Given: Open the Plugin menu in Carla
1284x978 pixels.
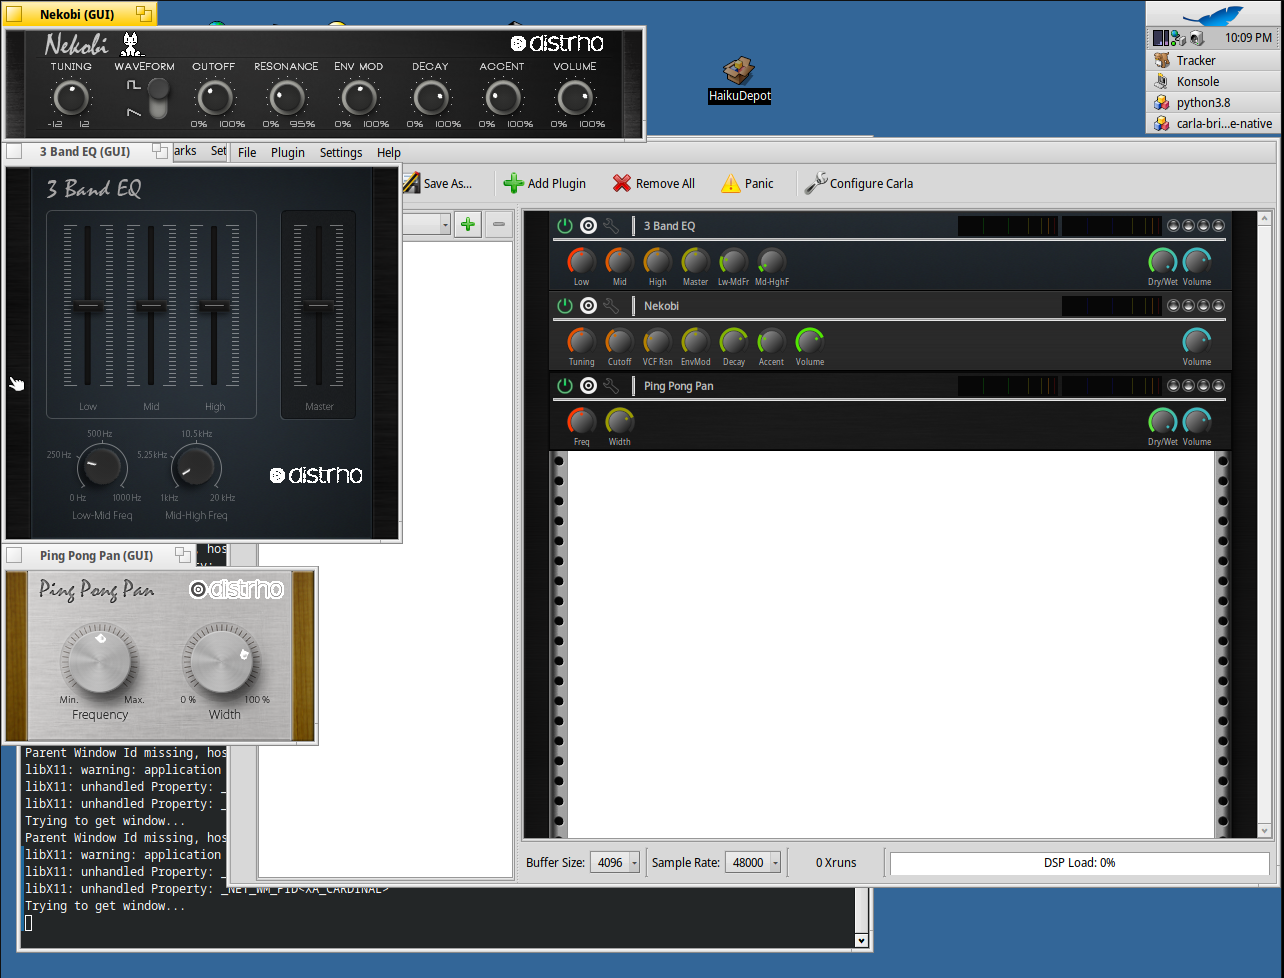Looking at the screenshot, I should tap(288, 152).
